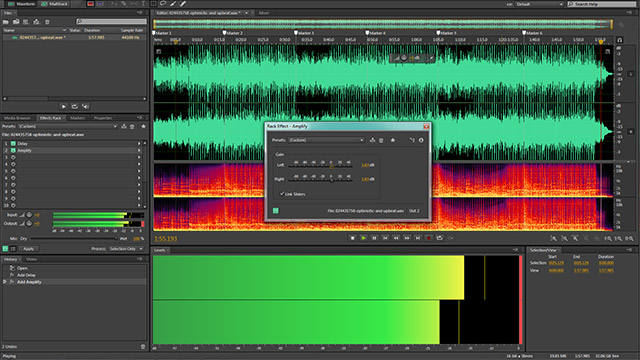The image size is (640, 360).
Task: Open the Media Browser tab
Action: [x=17, y=118]
